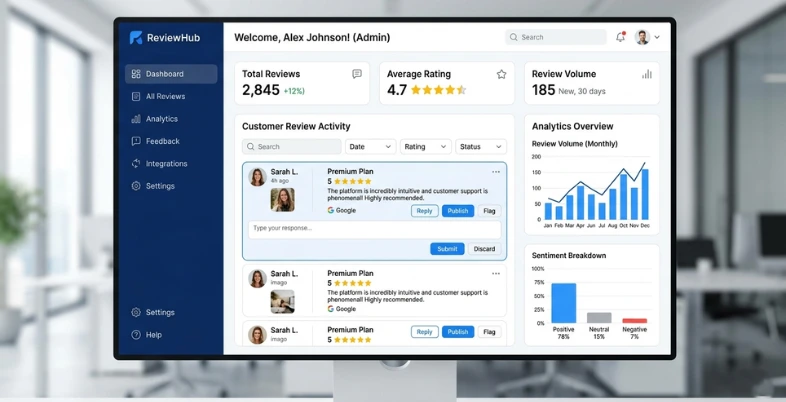Click Reply on the third review
786x402 pixels.
click(x=425, y=332)
